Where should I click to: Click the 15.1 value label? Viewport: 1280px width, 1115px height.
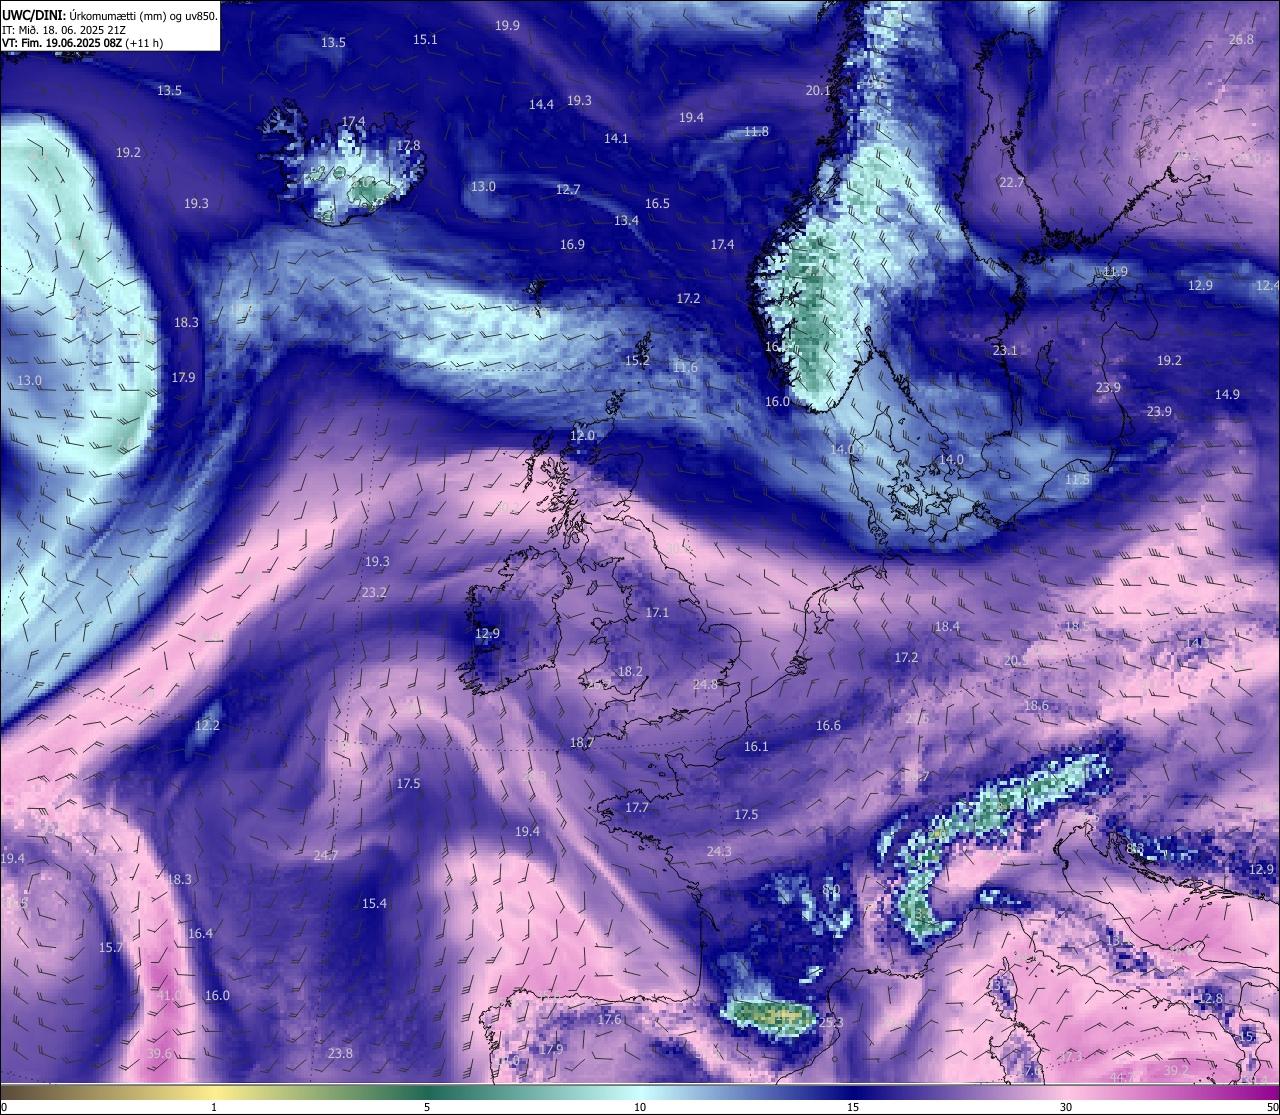click(x=425, y=39)
